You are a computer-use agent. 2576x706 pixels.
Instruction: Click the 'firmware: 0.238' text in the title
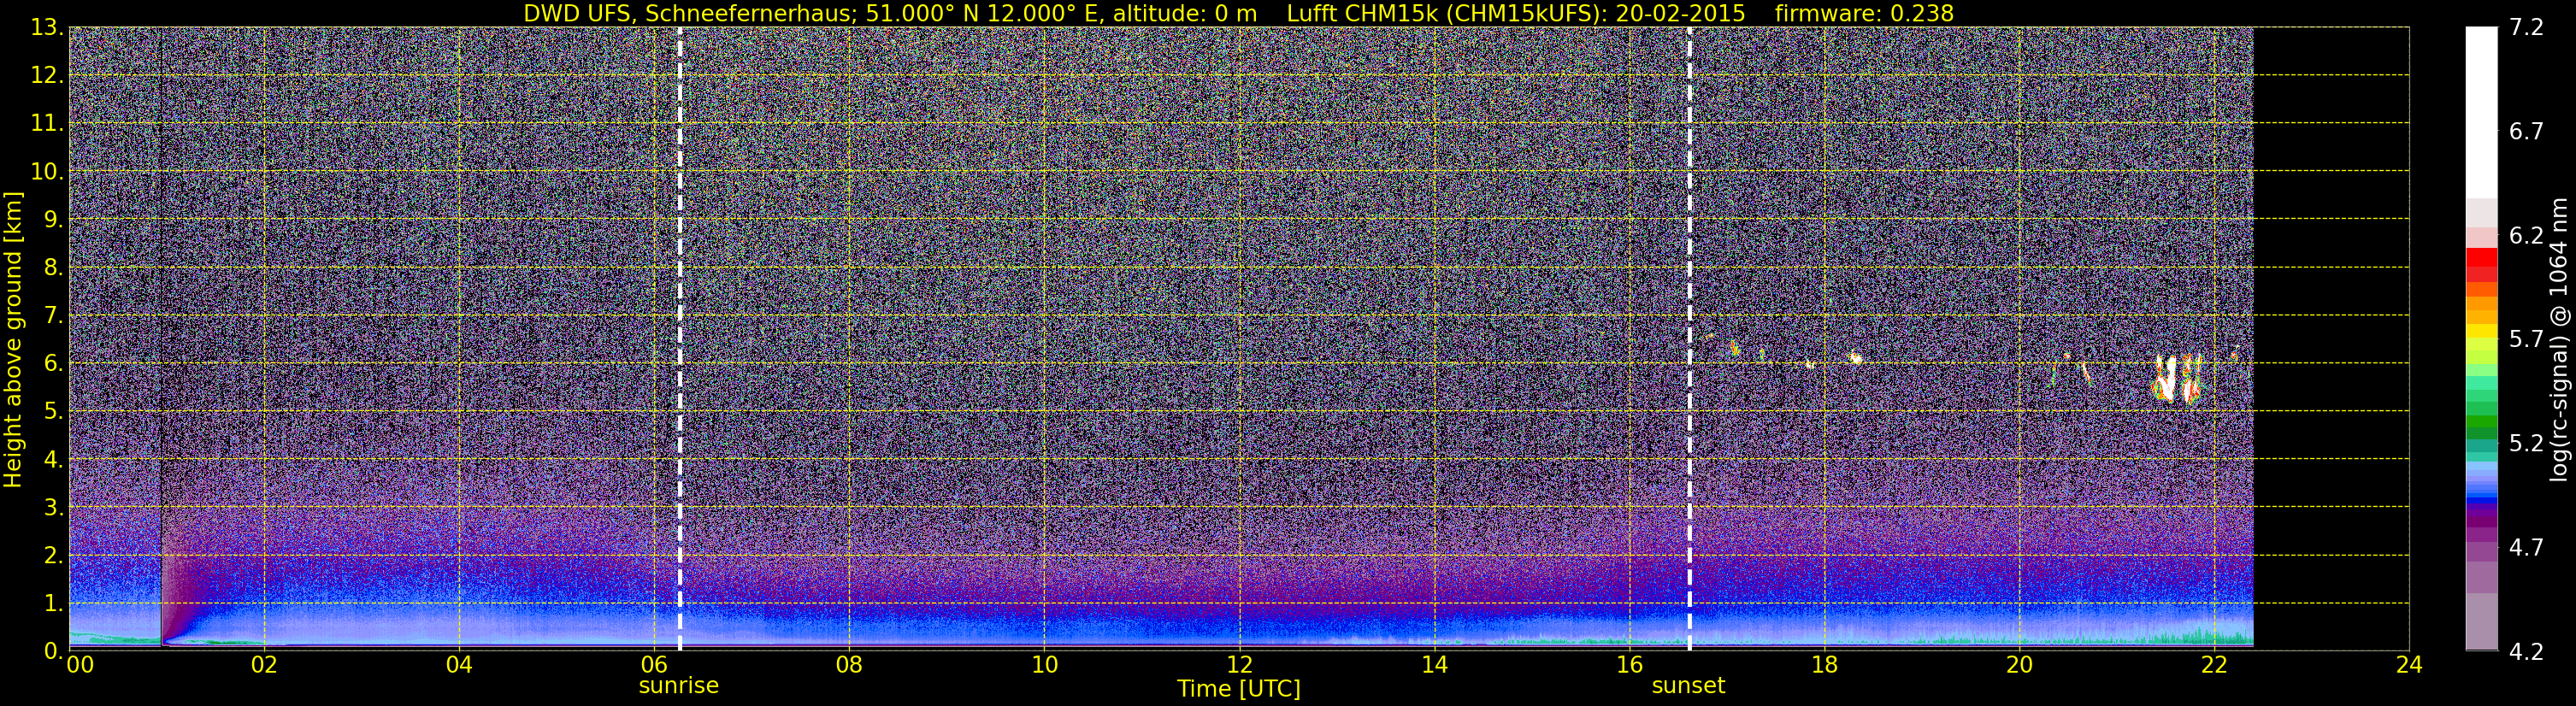(1864, 13)
